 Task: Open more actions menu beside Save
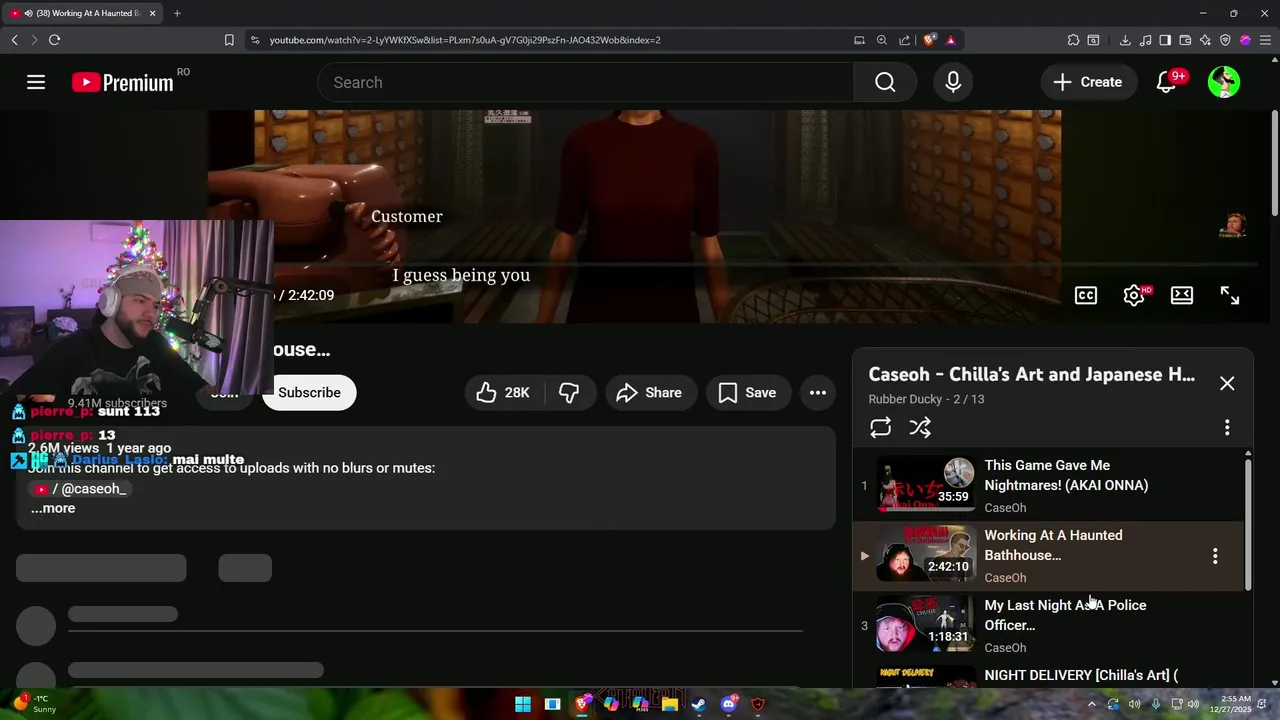(x=818, y=393)
